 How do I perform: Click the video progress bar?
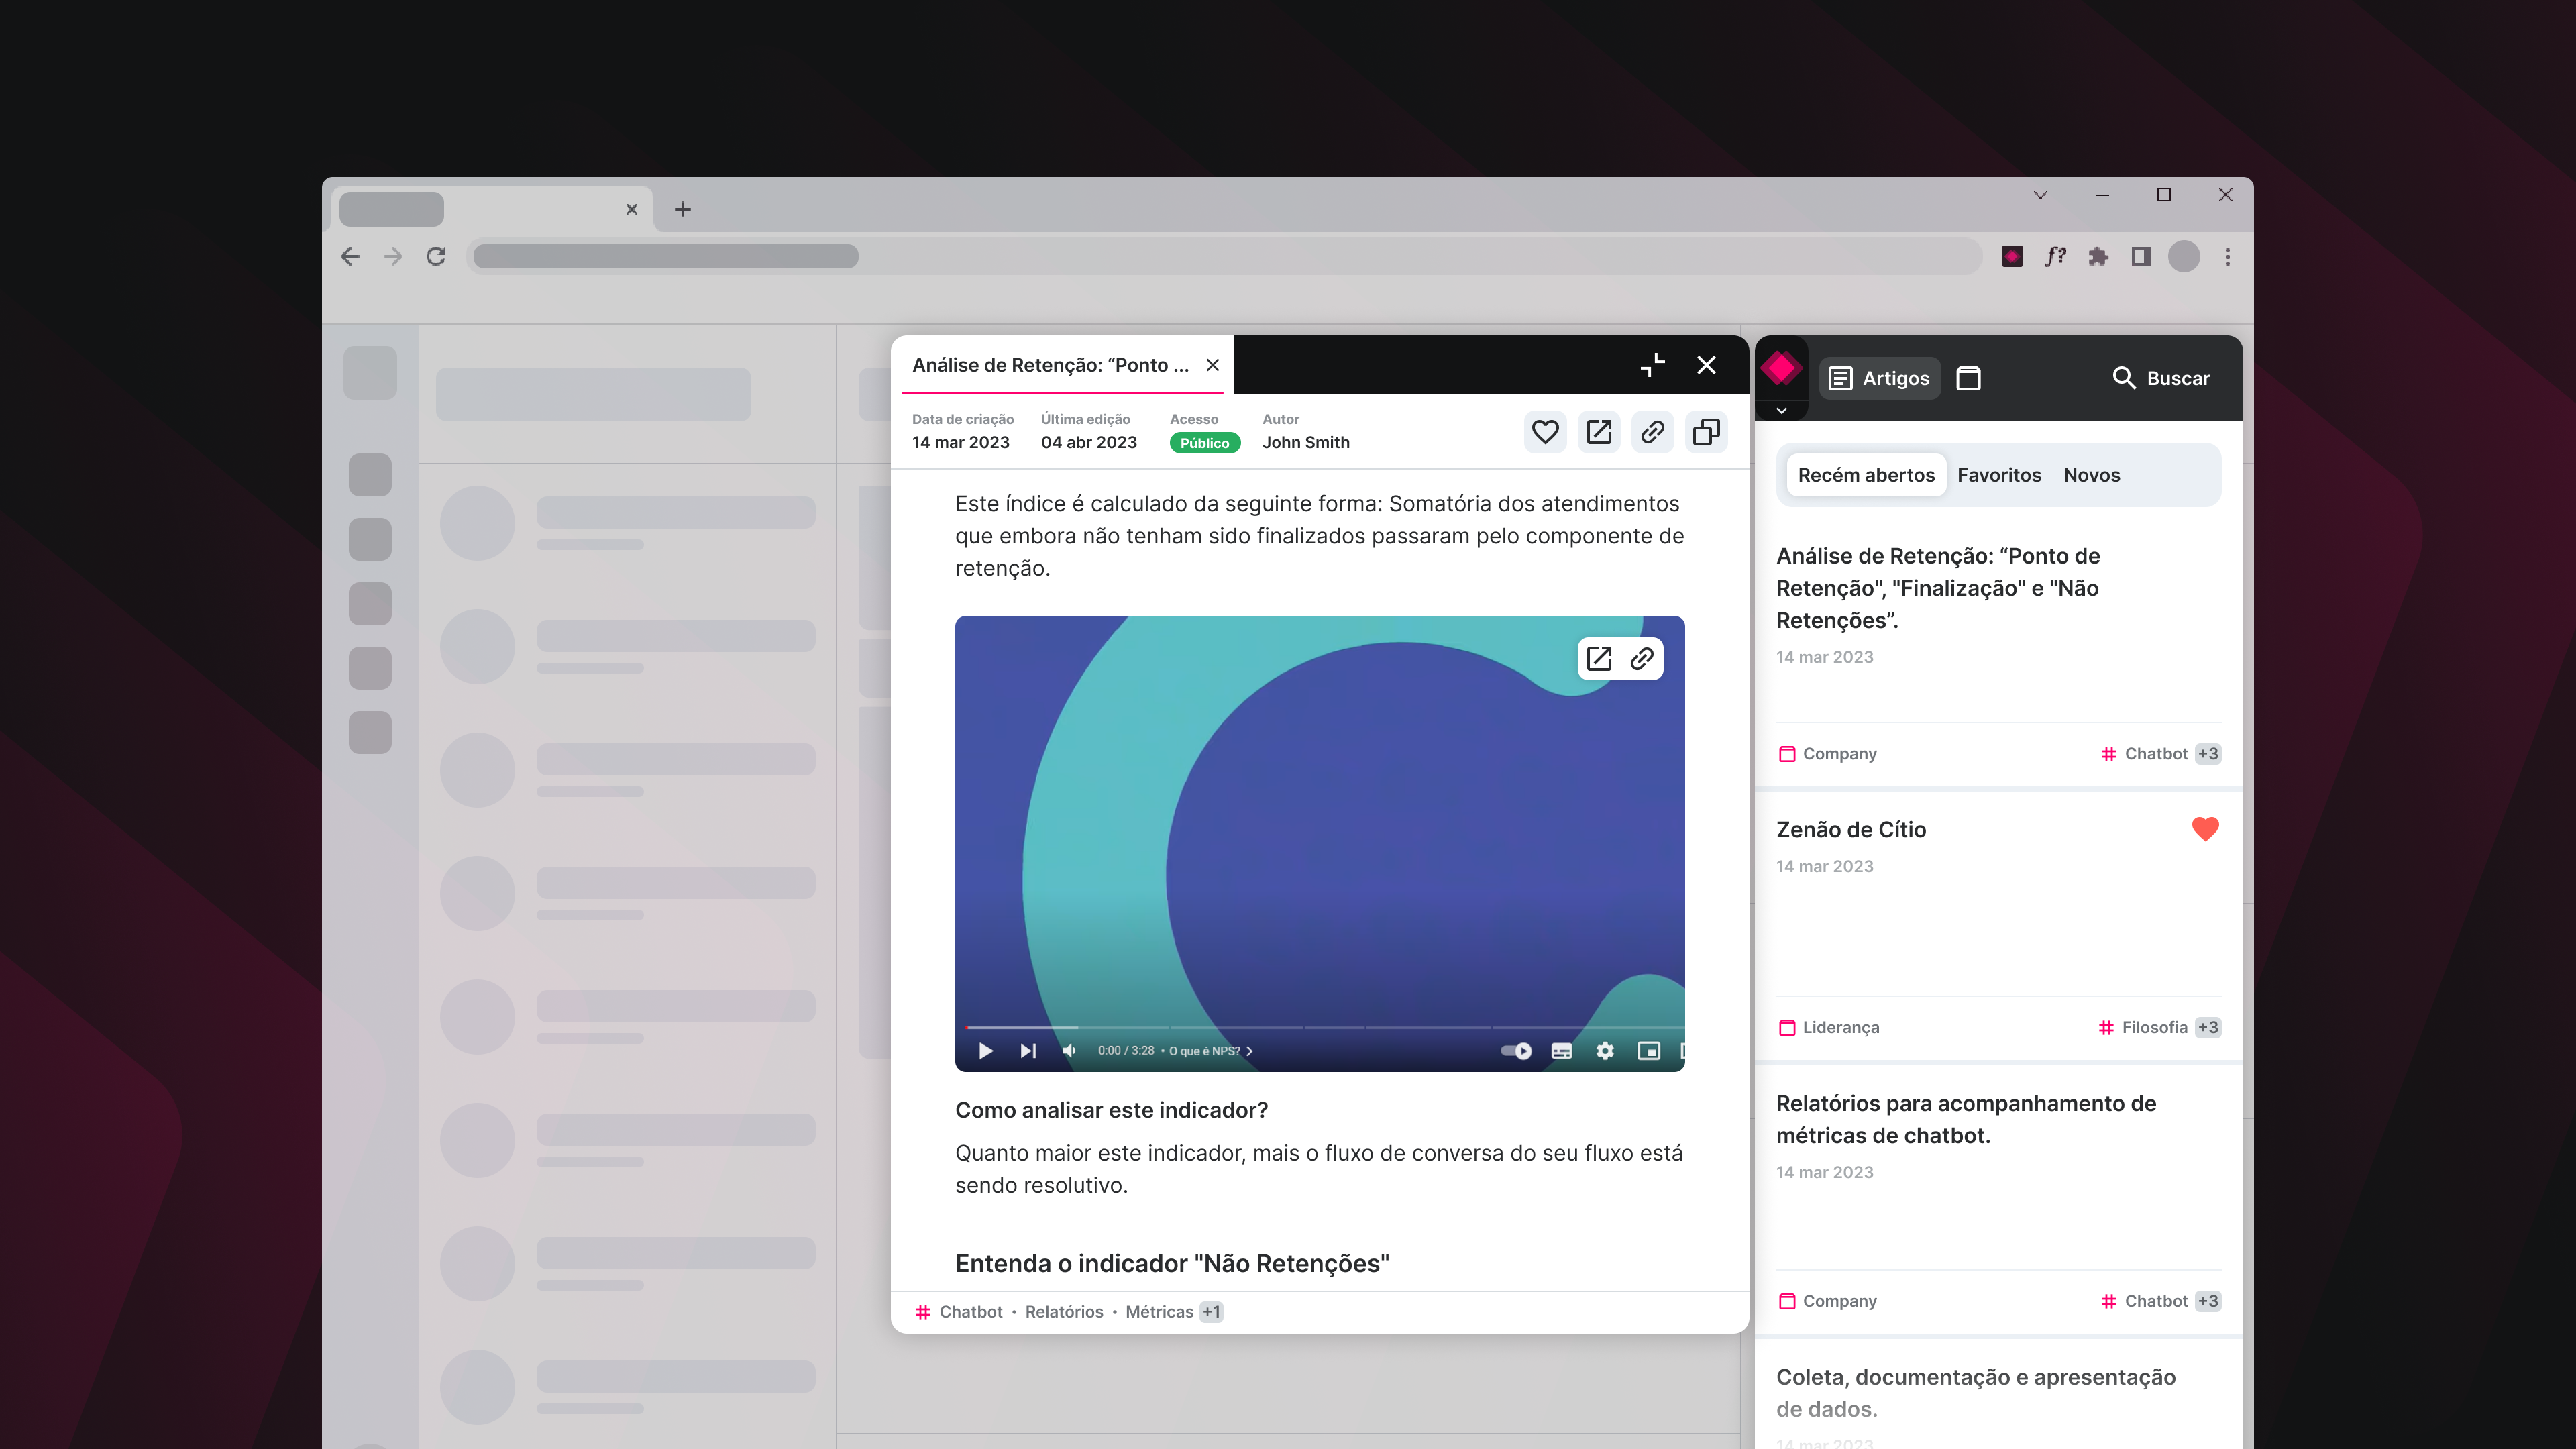1320,1027
